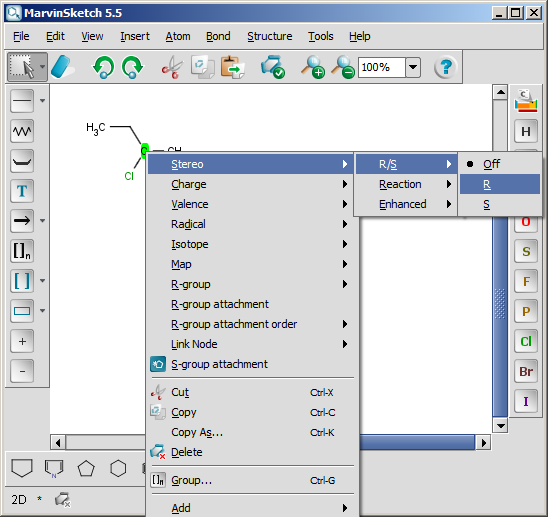The height and width of the screenshot is (517, 548).
Task: Click the increase charge plus tool
Action: tap(22, 341)
